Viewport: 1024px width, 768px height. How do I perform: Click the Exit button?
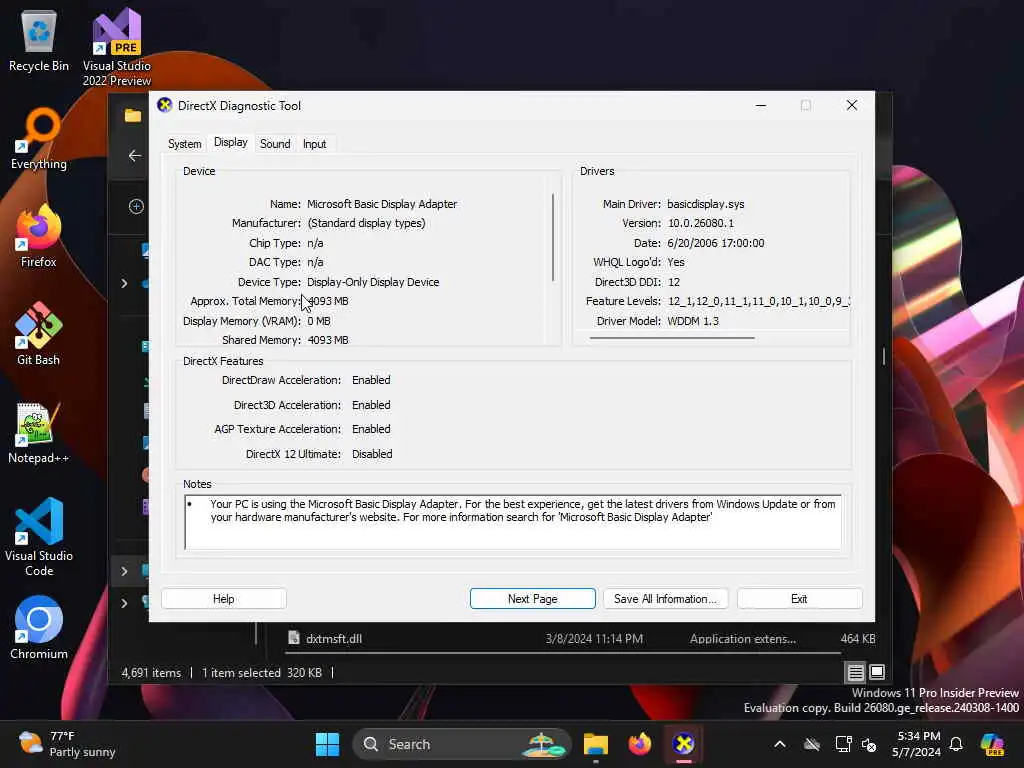tap(799, 599)
